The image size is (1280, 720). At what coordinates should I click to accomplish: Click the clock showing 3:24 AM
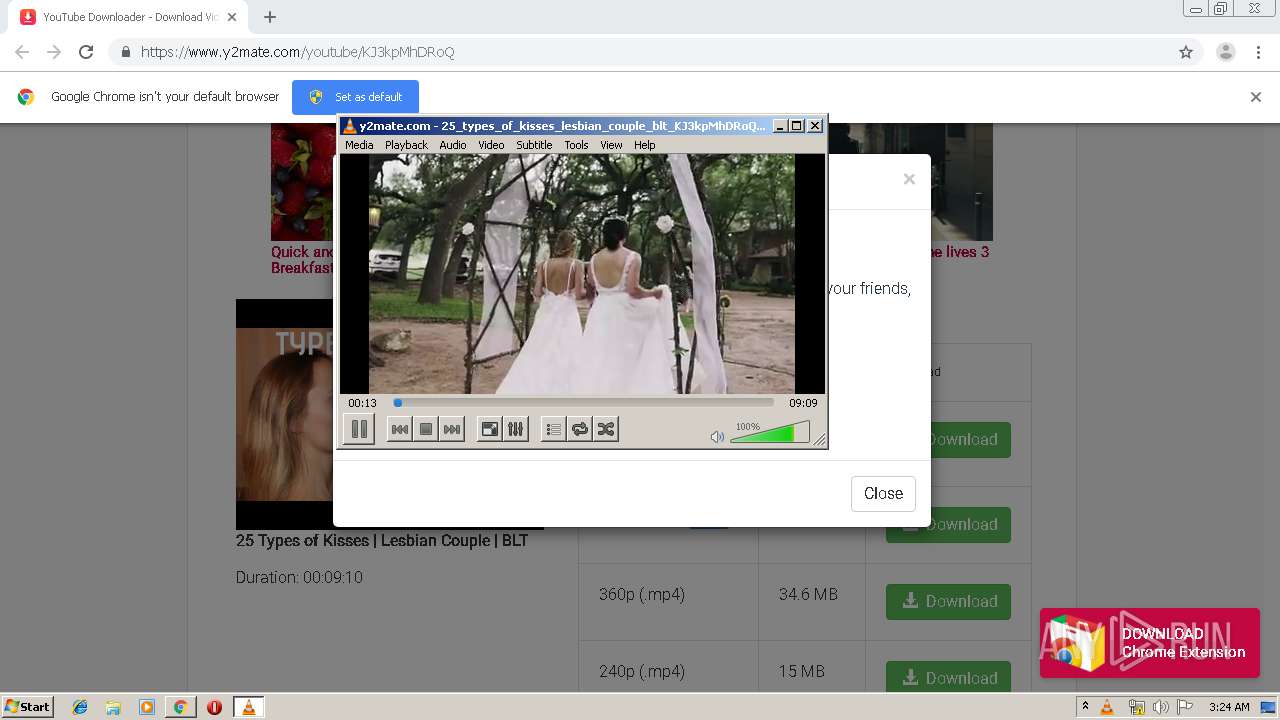1229,707
